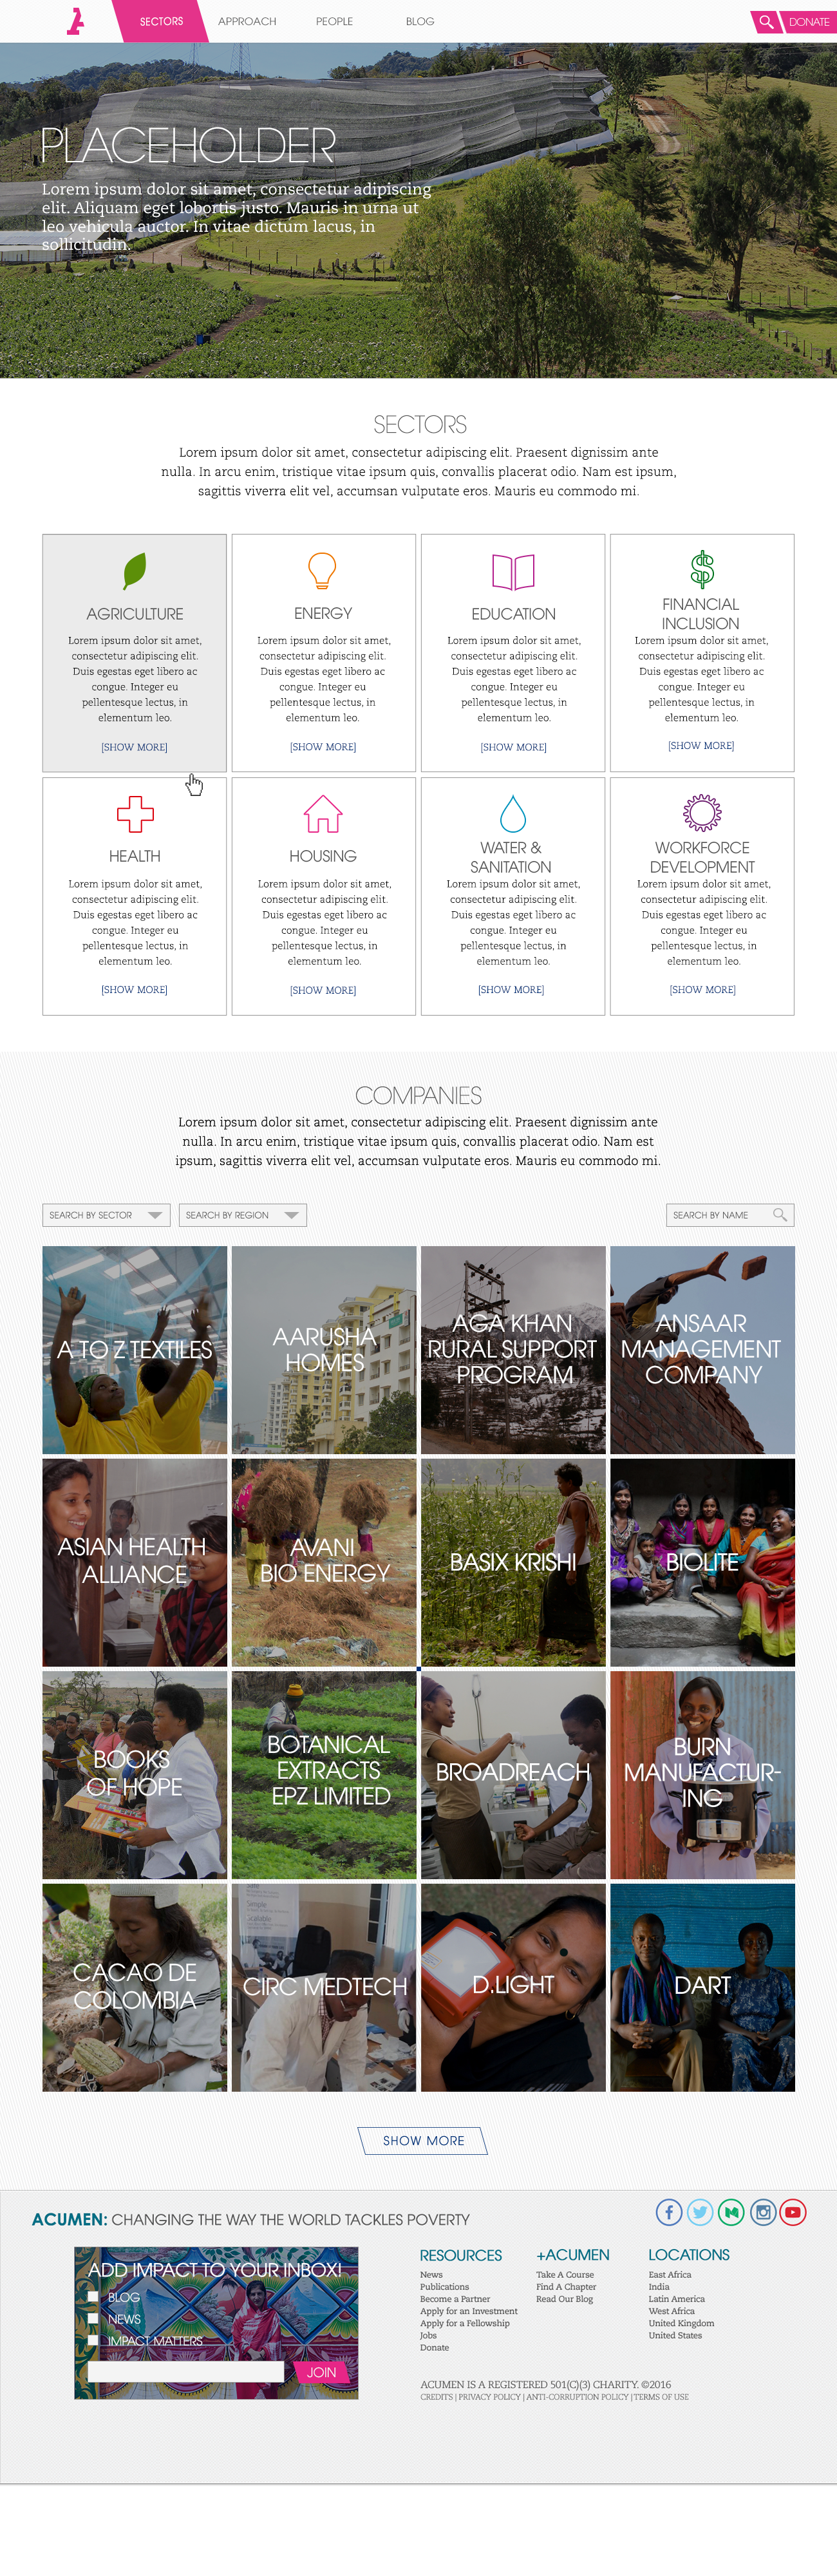
Task: Click the Acumen logo in header
Action: point(75,21)
